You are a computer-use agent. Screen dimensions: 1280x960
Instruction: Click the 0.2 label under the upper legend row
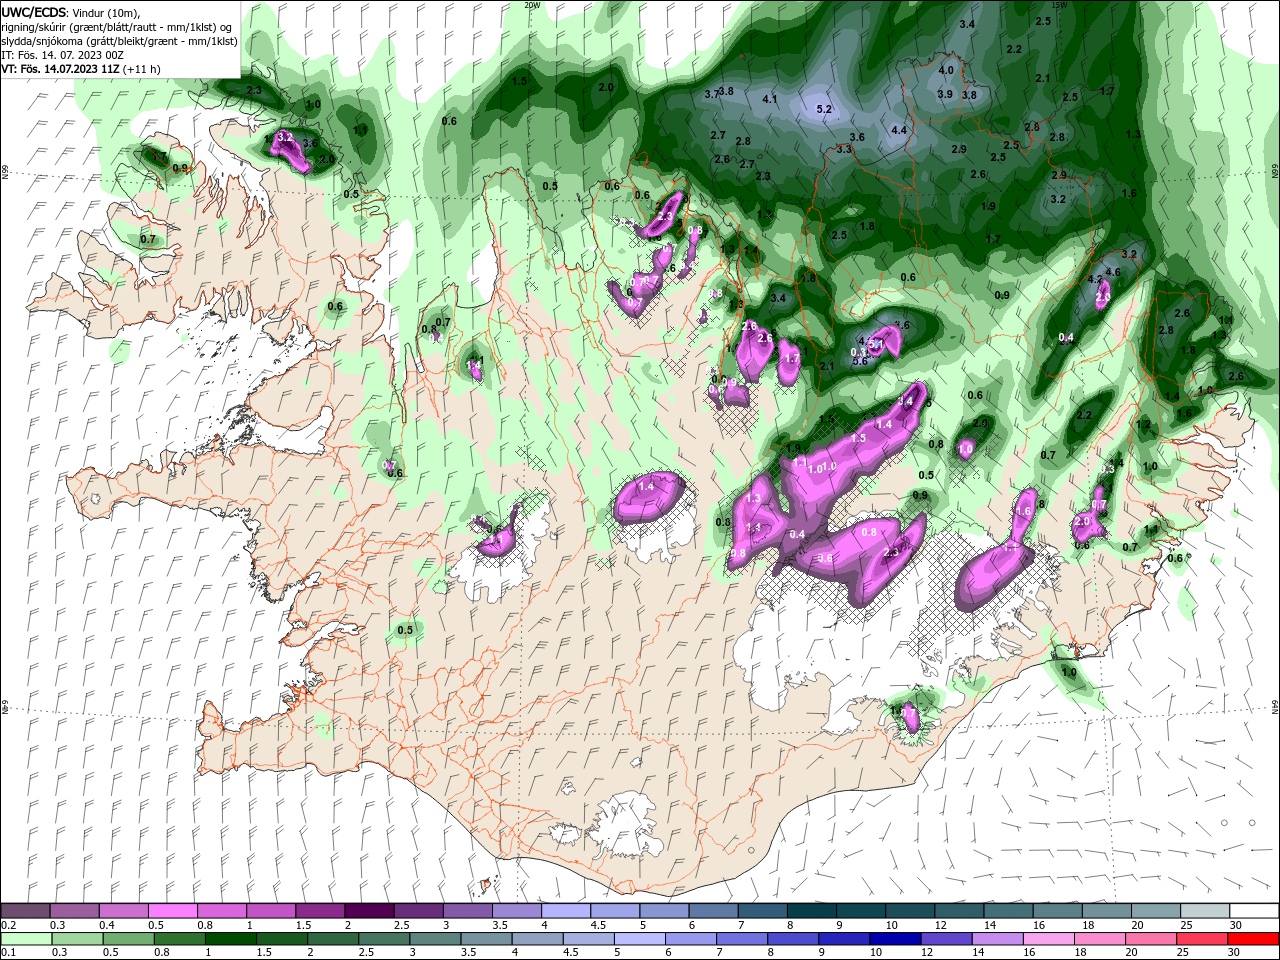8,925
